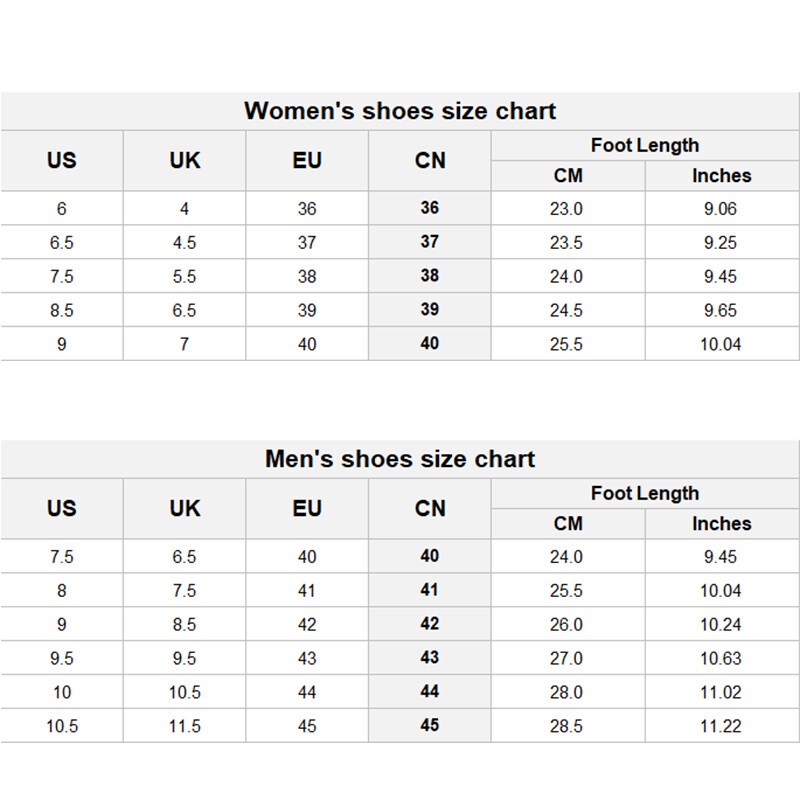The image size is (800, 800).
Task: Click women's UK size 4.5 cell
Action: tap(184, 242)
